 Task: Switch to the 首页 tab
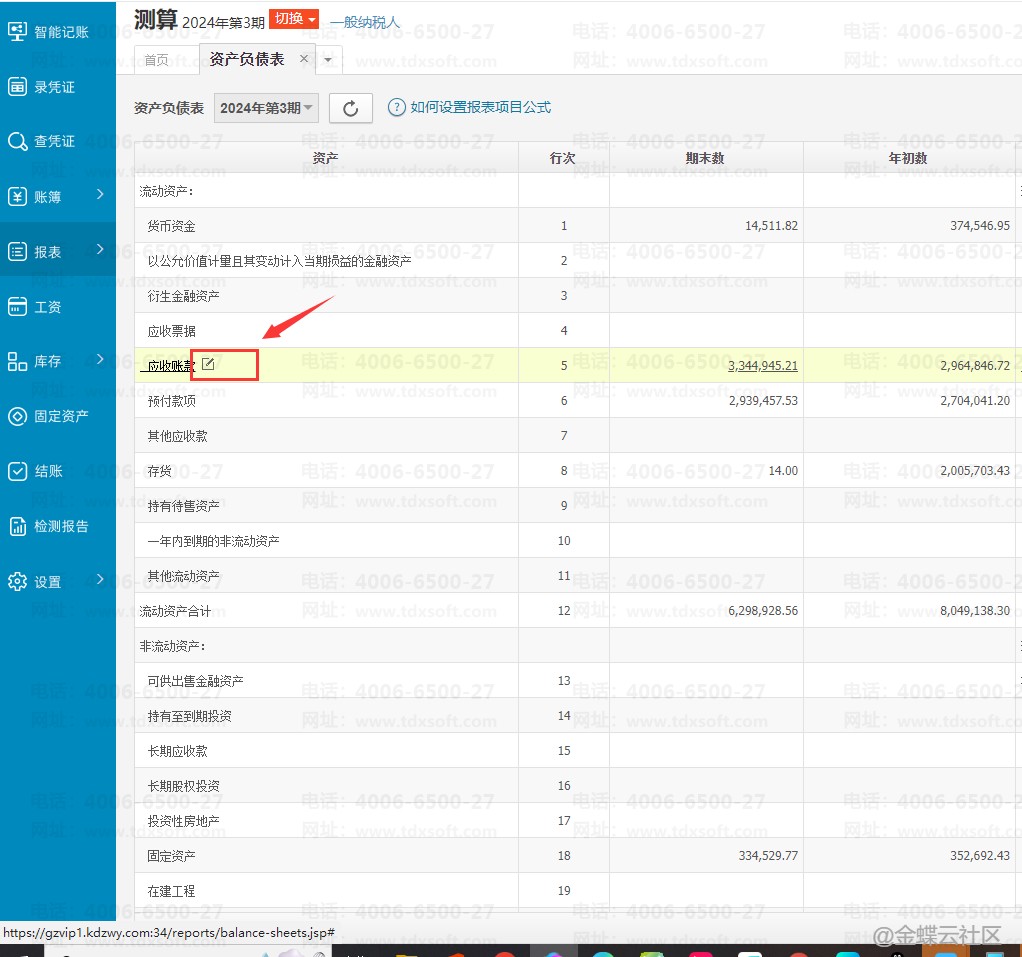tap(157, 60)
